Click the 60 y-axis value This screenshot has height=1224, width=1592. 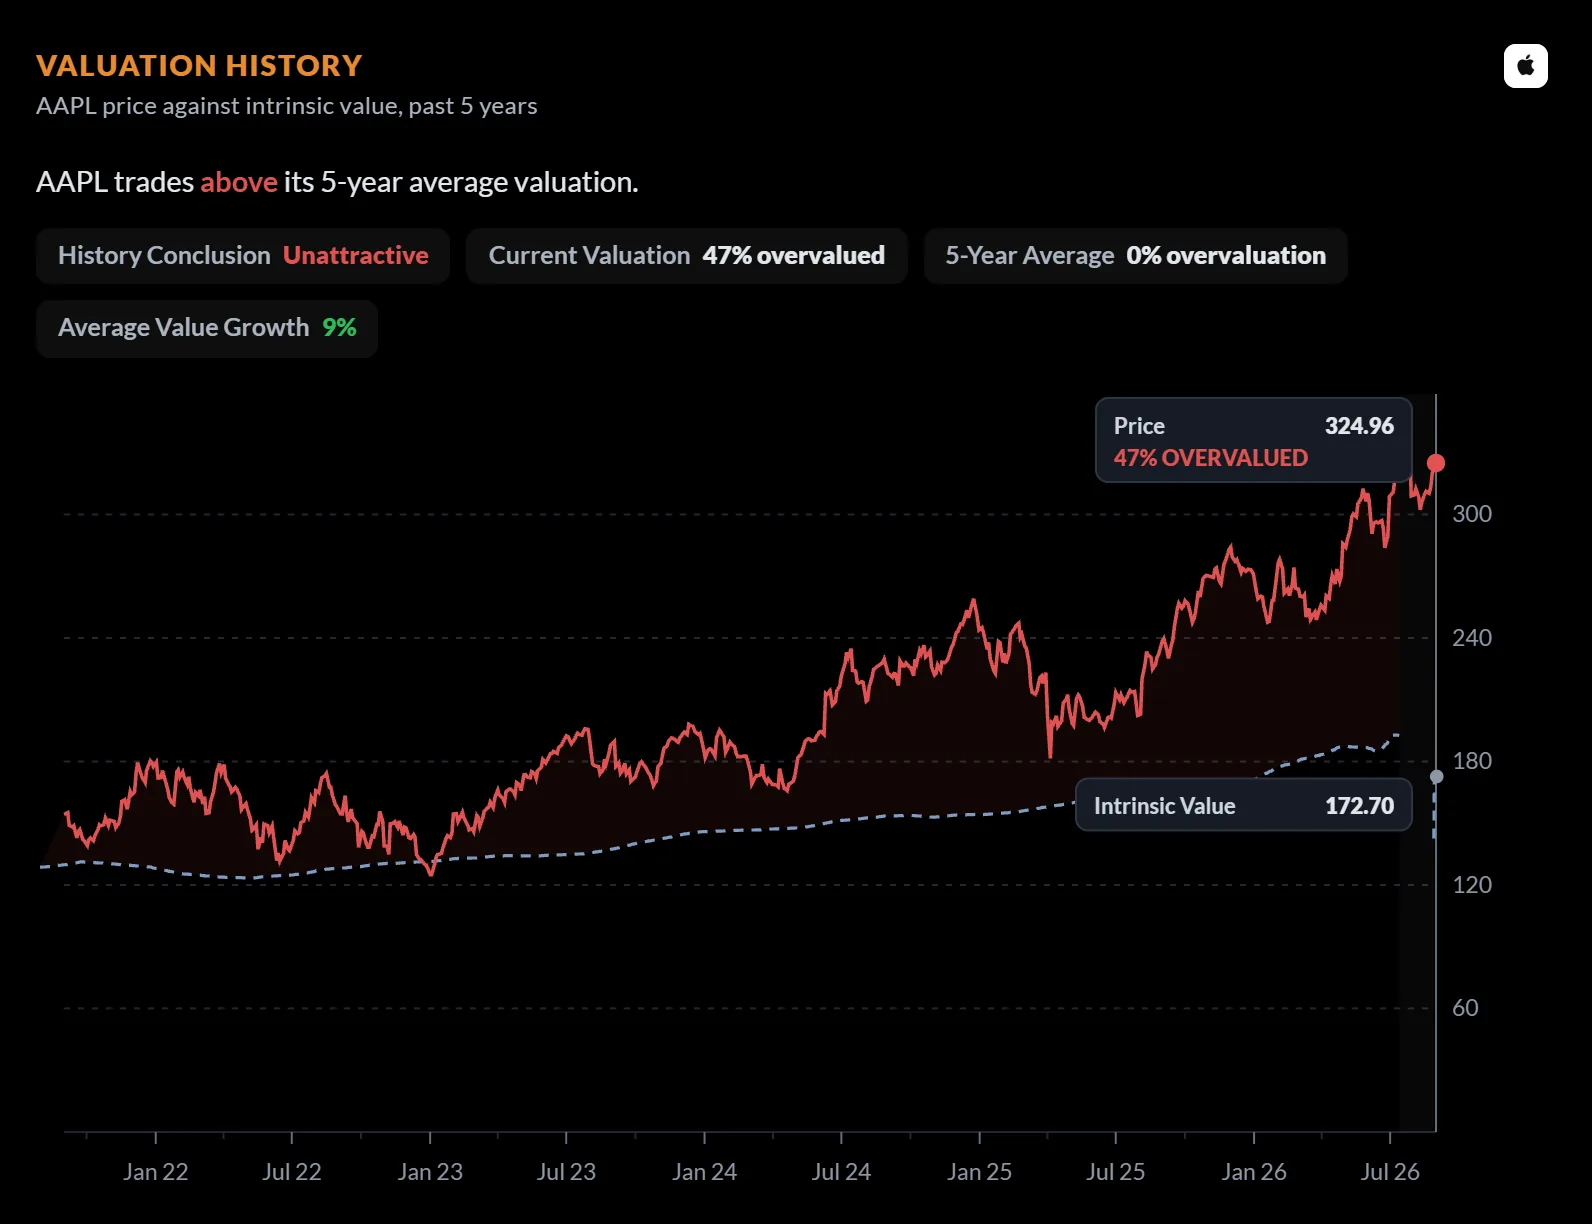coord(1465,1008)
